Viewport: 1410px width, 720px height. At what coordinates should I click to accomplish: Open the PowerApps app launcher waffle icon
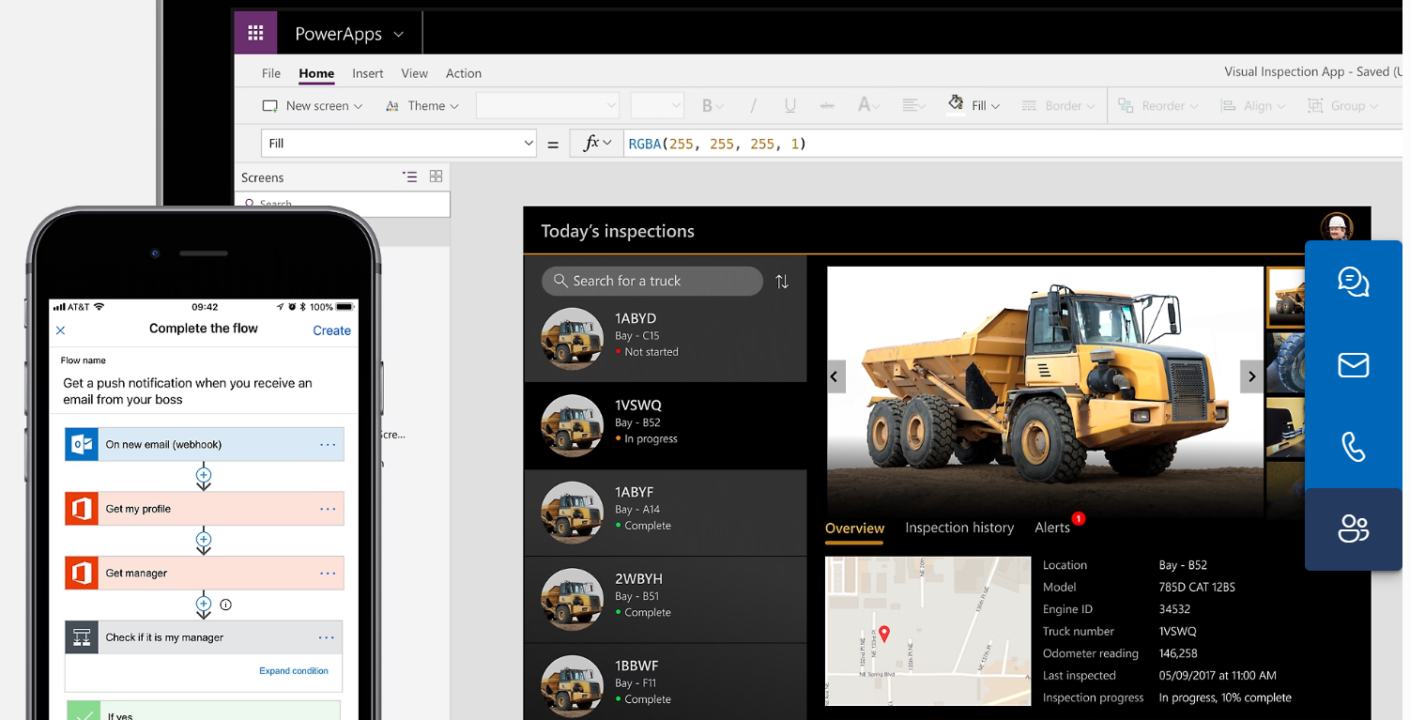coord(255,33)
